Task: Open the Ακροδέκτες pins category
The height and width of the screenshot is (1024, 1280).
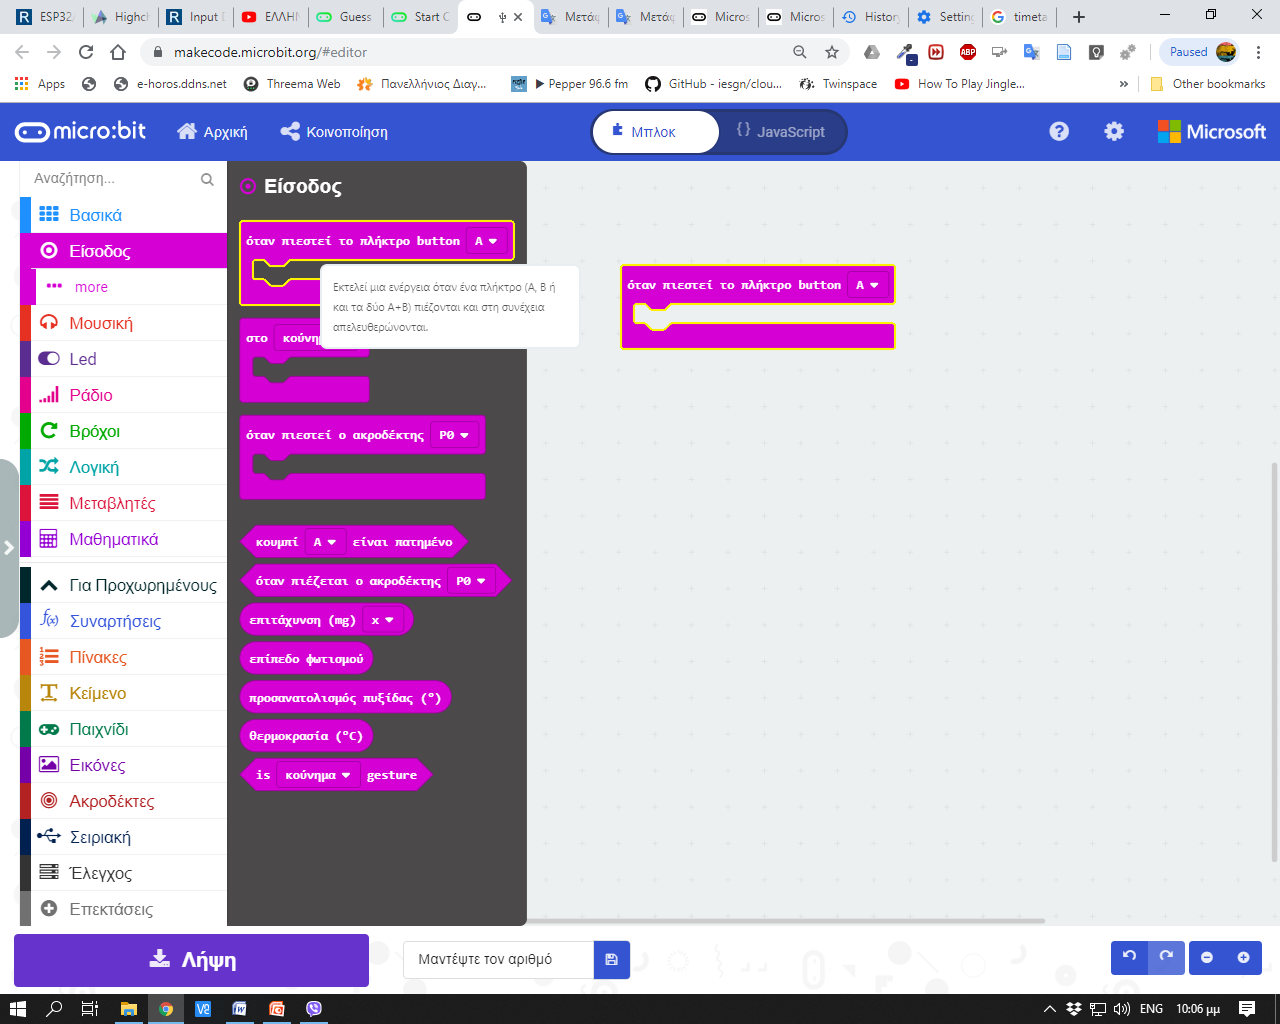Action: click(x=124, y=801)
